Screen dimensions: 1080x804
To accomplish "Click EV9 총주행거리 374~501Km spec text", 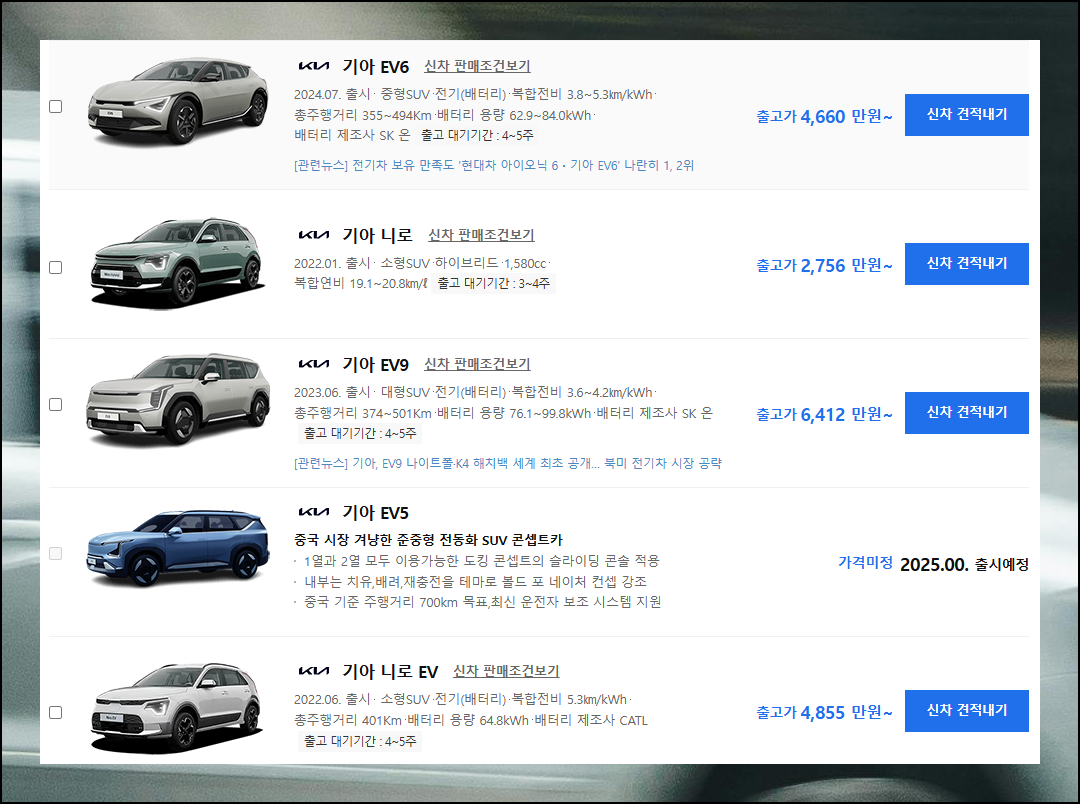I will (x=363, y=413).
